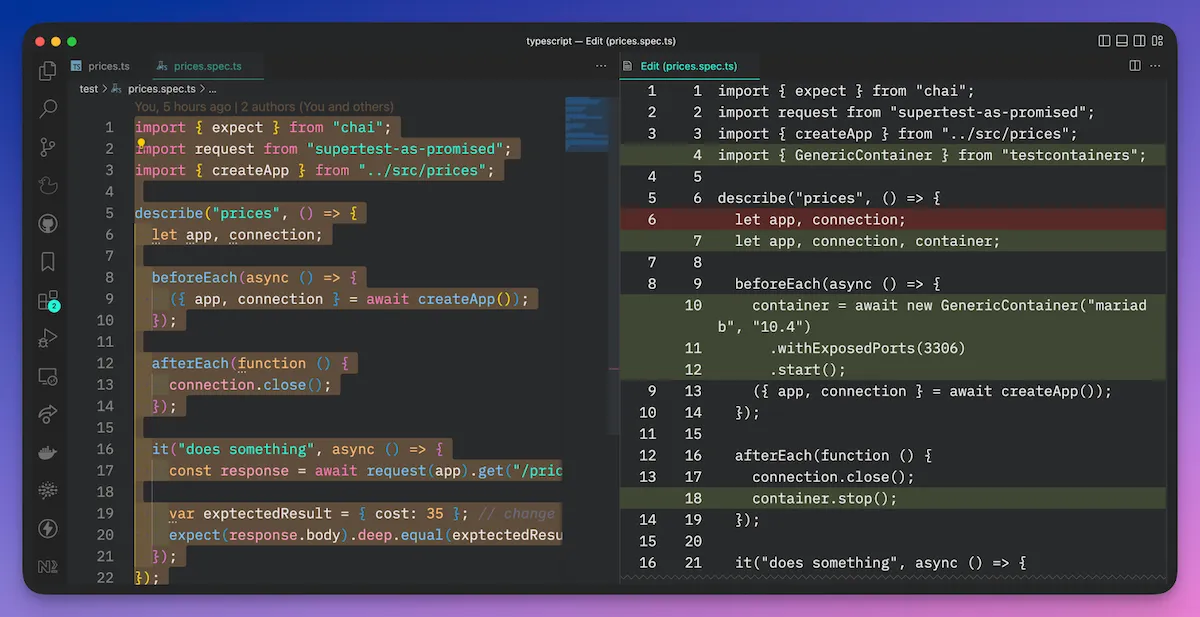The height and width of the screenshot is (617, 1200).
Task: Click the minimap highlight in left editor
Action: [x=586, y=120]
